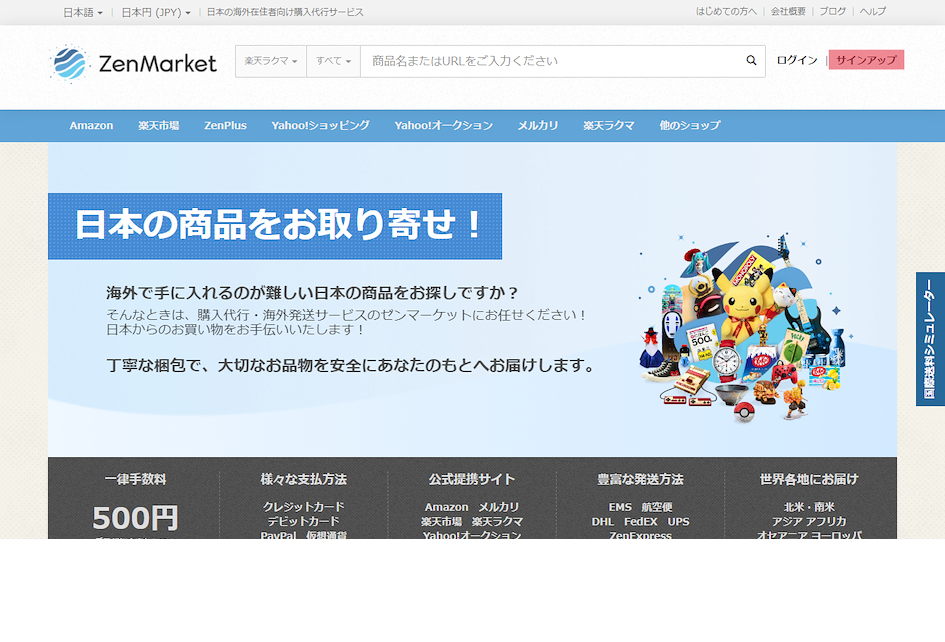Open the 会社概要 link
The width and height of the screenshot is (945, 642).
click(x=788, y=11)
